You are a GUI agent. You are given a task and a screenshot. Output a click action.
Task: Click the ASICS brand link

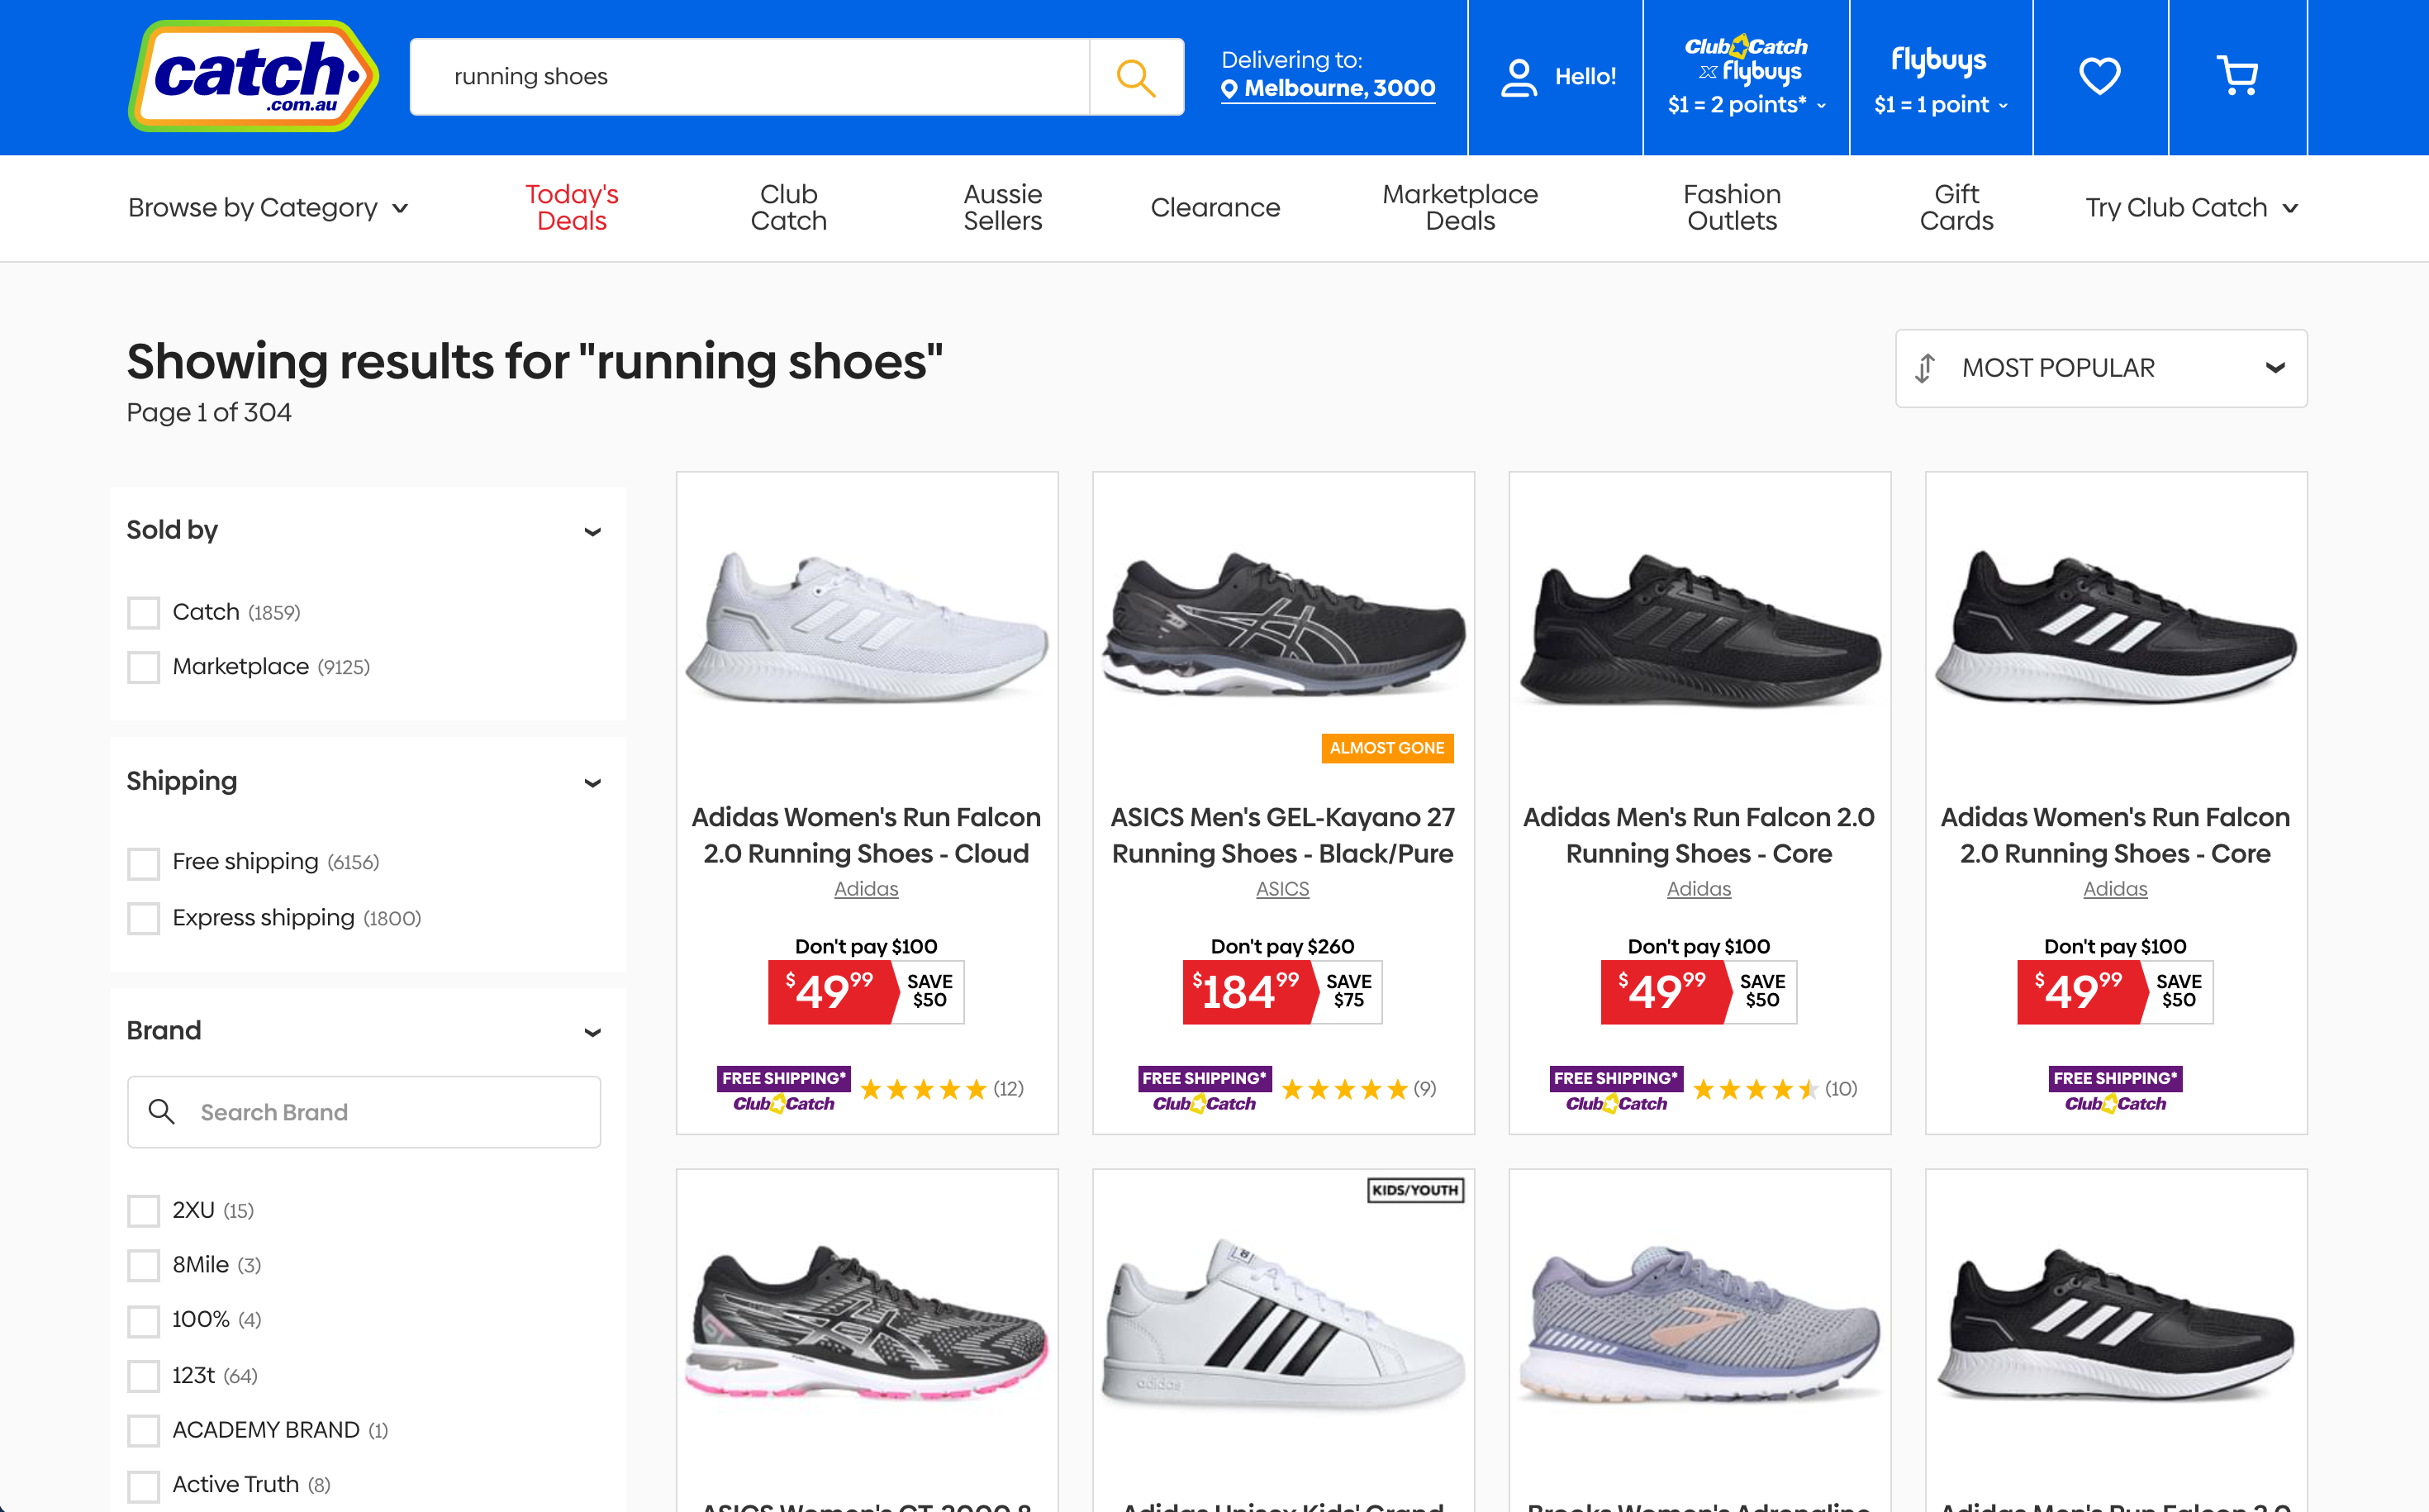tap(1283, 889)
